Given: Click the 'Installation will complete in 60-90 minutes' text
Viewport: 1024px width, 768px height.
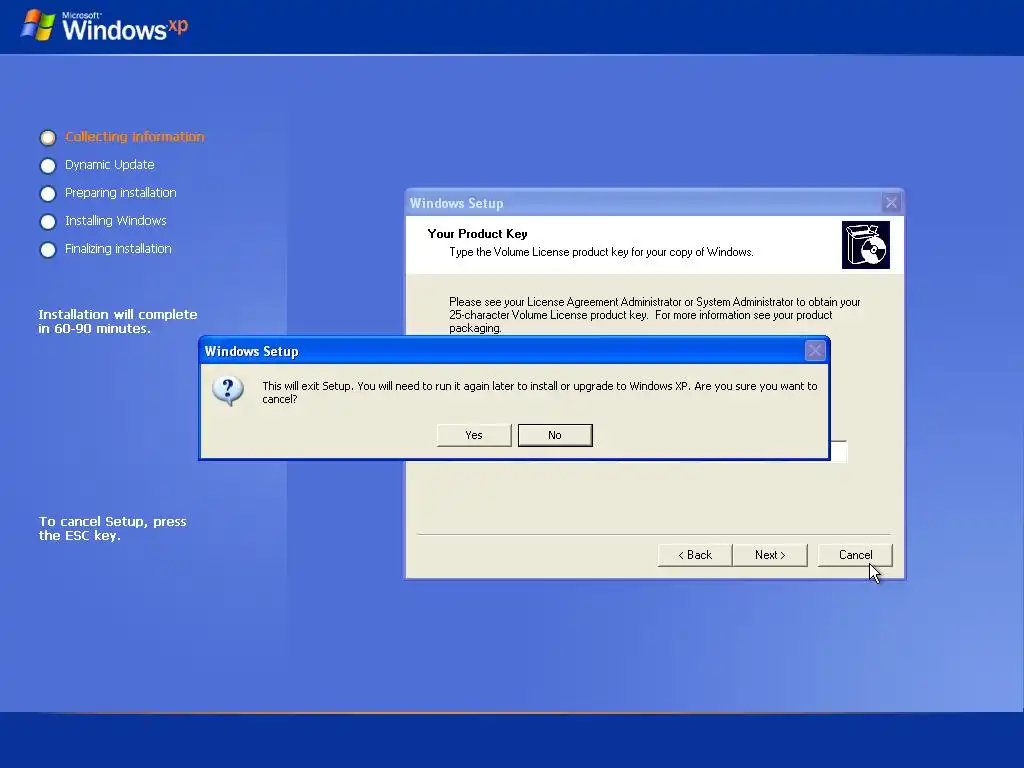Looking at the screenshot, I should 118,321.
